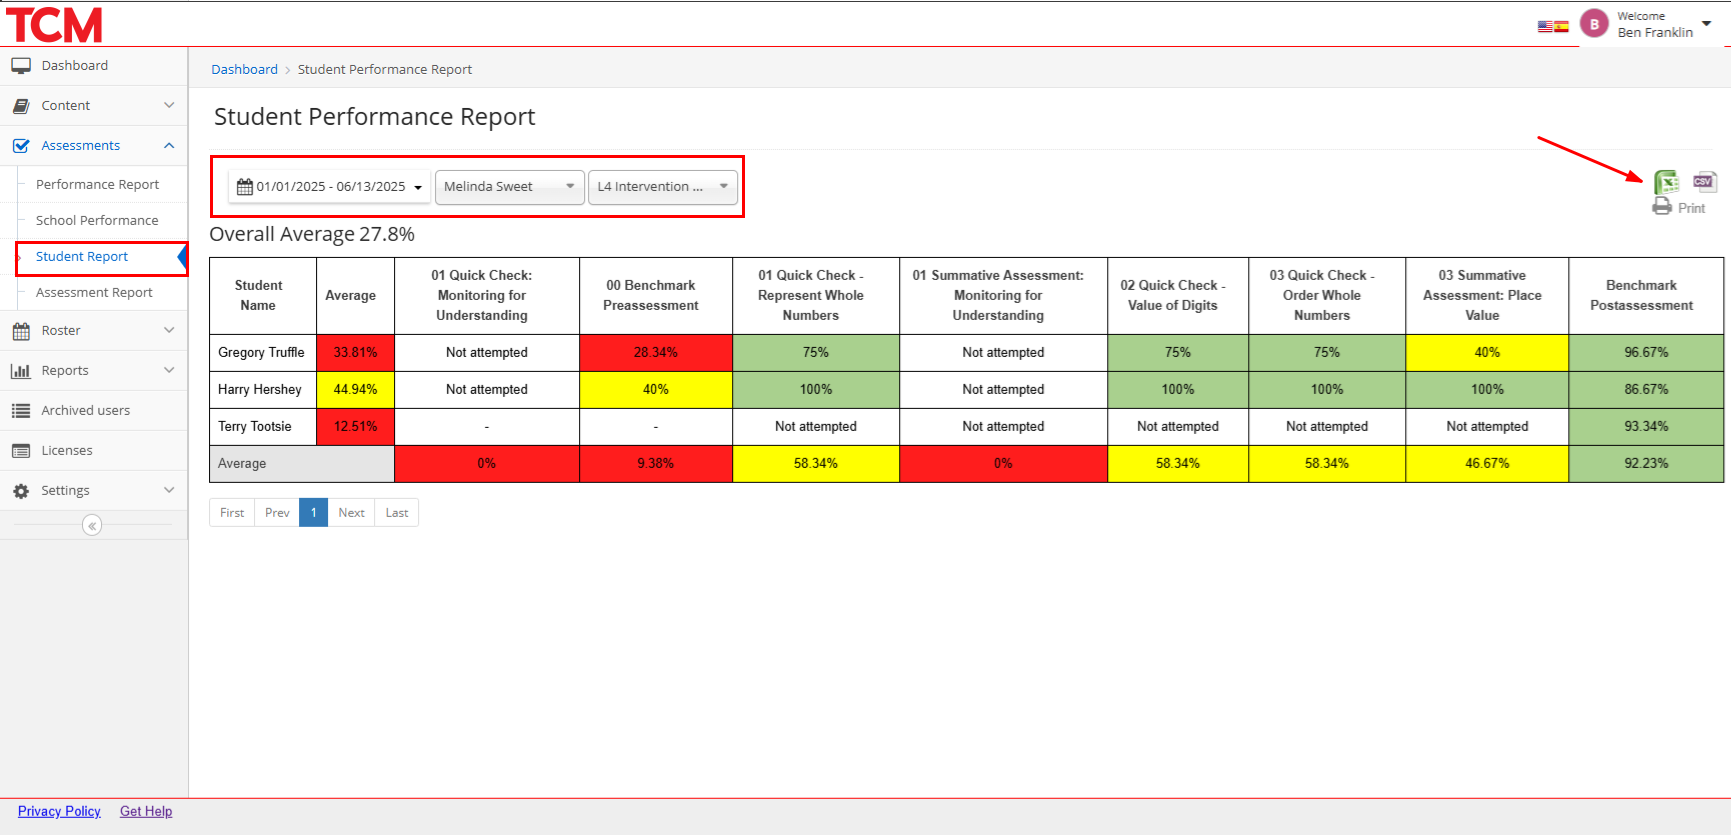The height and width of the screenshot is (835, 1731).
Task: Click the Next pagination button
Action: (351, 513)
